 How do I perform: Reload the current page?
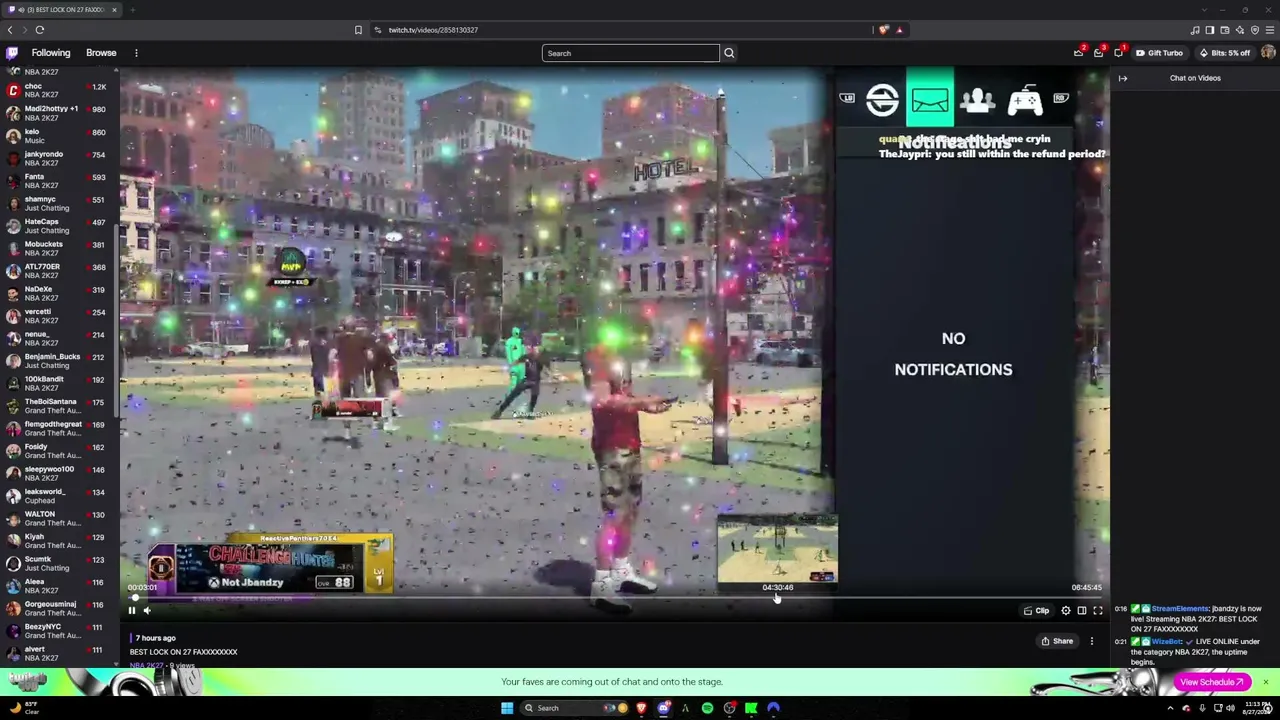click(x=40, y=30)
